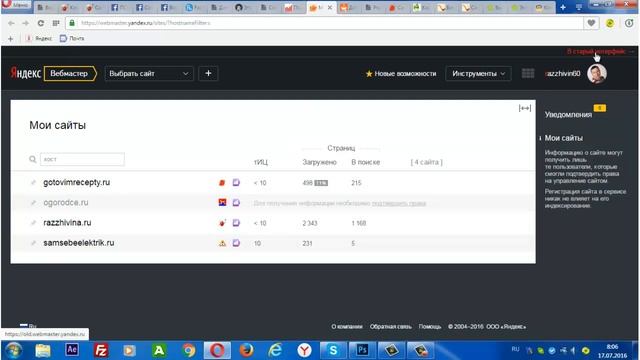Click purple icon in razzhivina.ru row
This screenshot has width=640, height=360.
point(236,223)
